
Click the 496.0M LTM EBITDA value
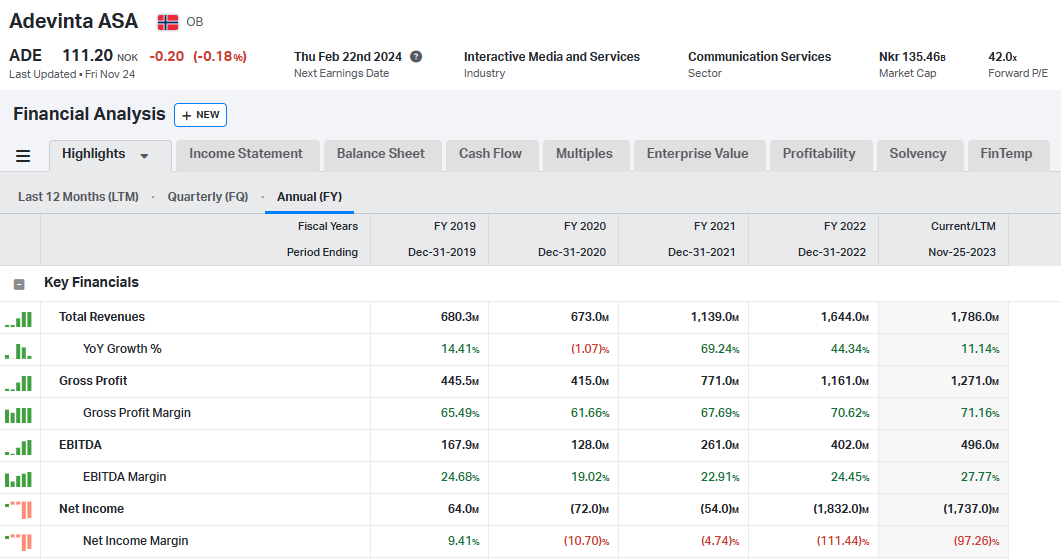980,445
